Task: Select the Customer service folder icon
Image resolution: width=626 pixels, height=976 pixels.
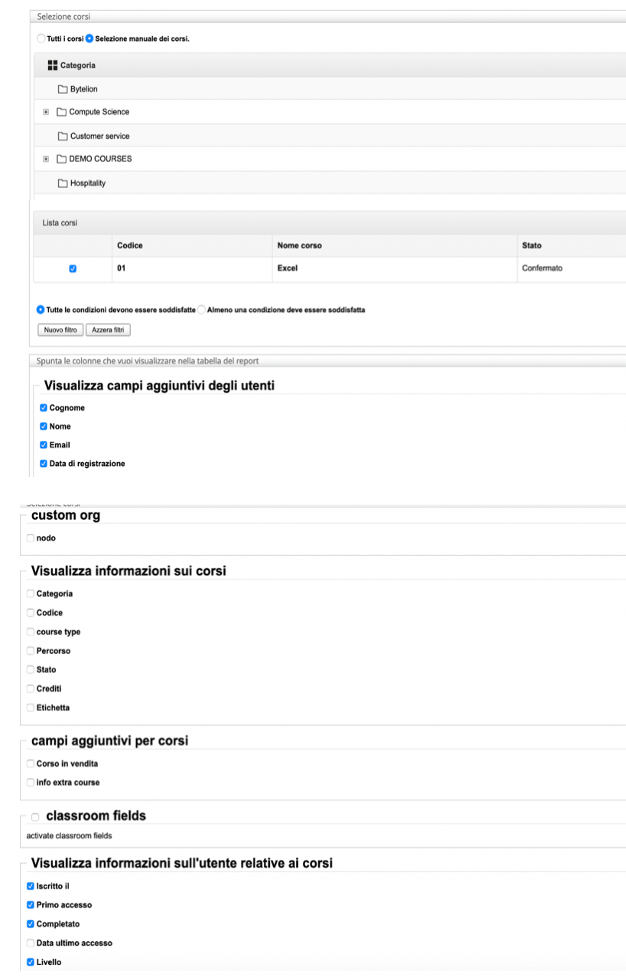Action: [x=63, y=136]
